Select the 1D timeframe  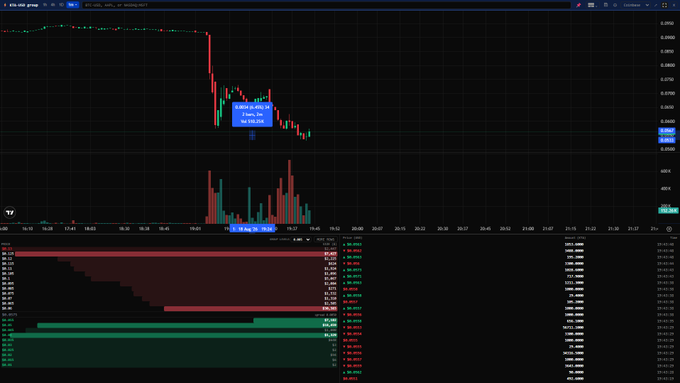pos(61,5)
